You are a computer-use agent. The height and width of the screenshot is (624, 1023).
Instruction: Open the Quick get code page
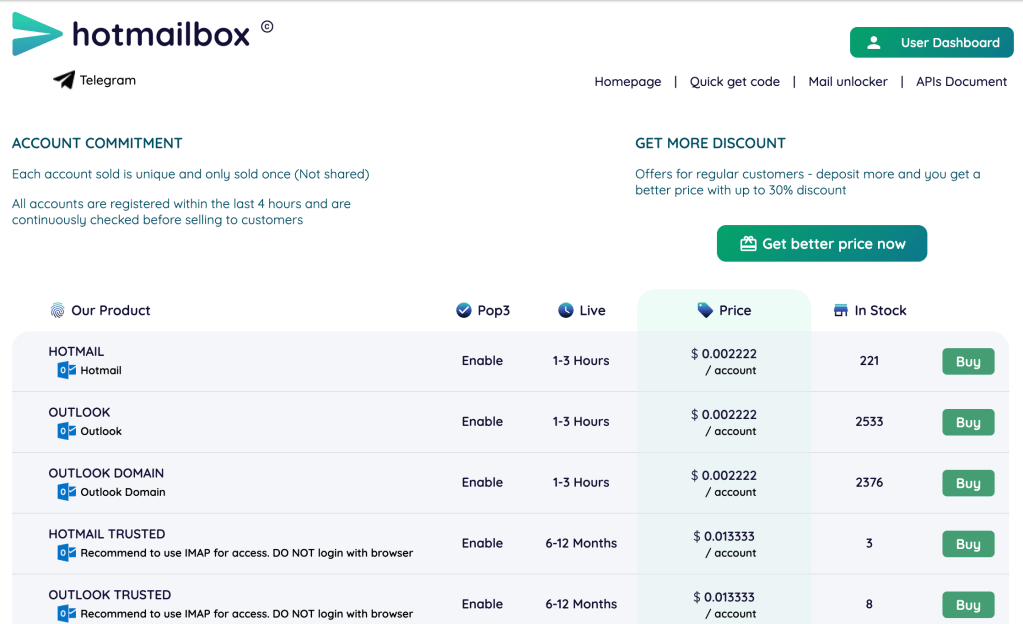[x=734, y=82]
